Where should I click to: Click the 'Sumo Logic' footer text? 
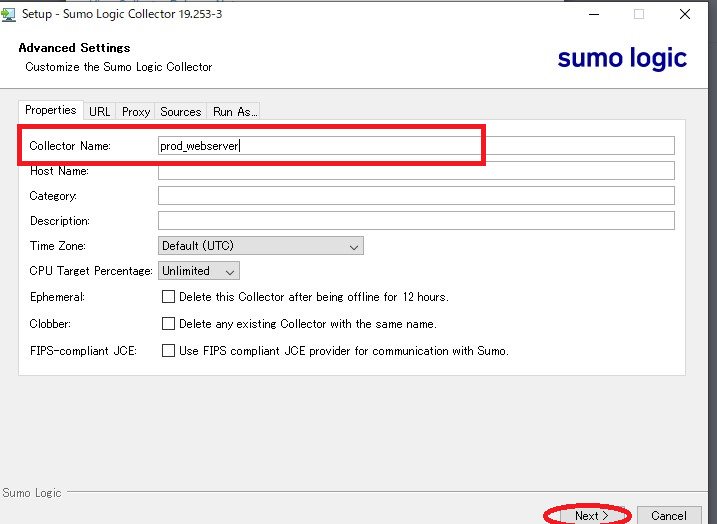coord(32,493)
